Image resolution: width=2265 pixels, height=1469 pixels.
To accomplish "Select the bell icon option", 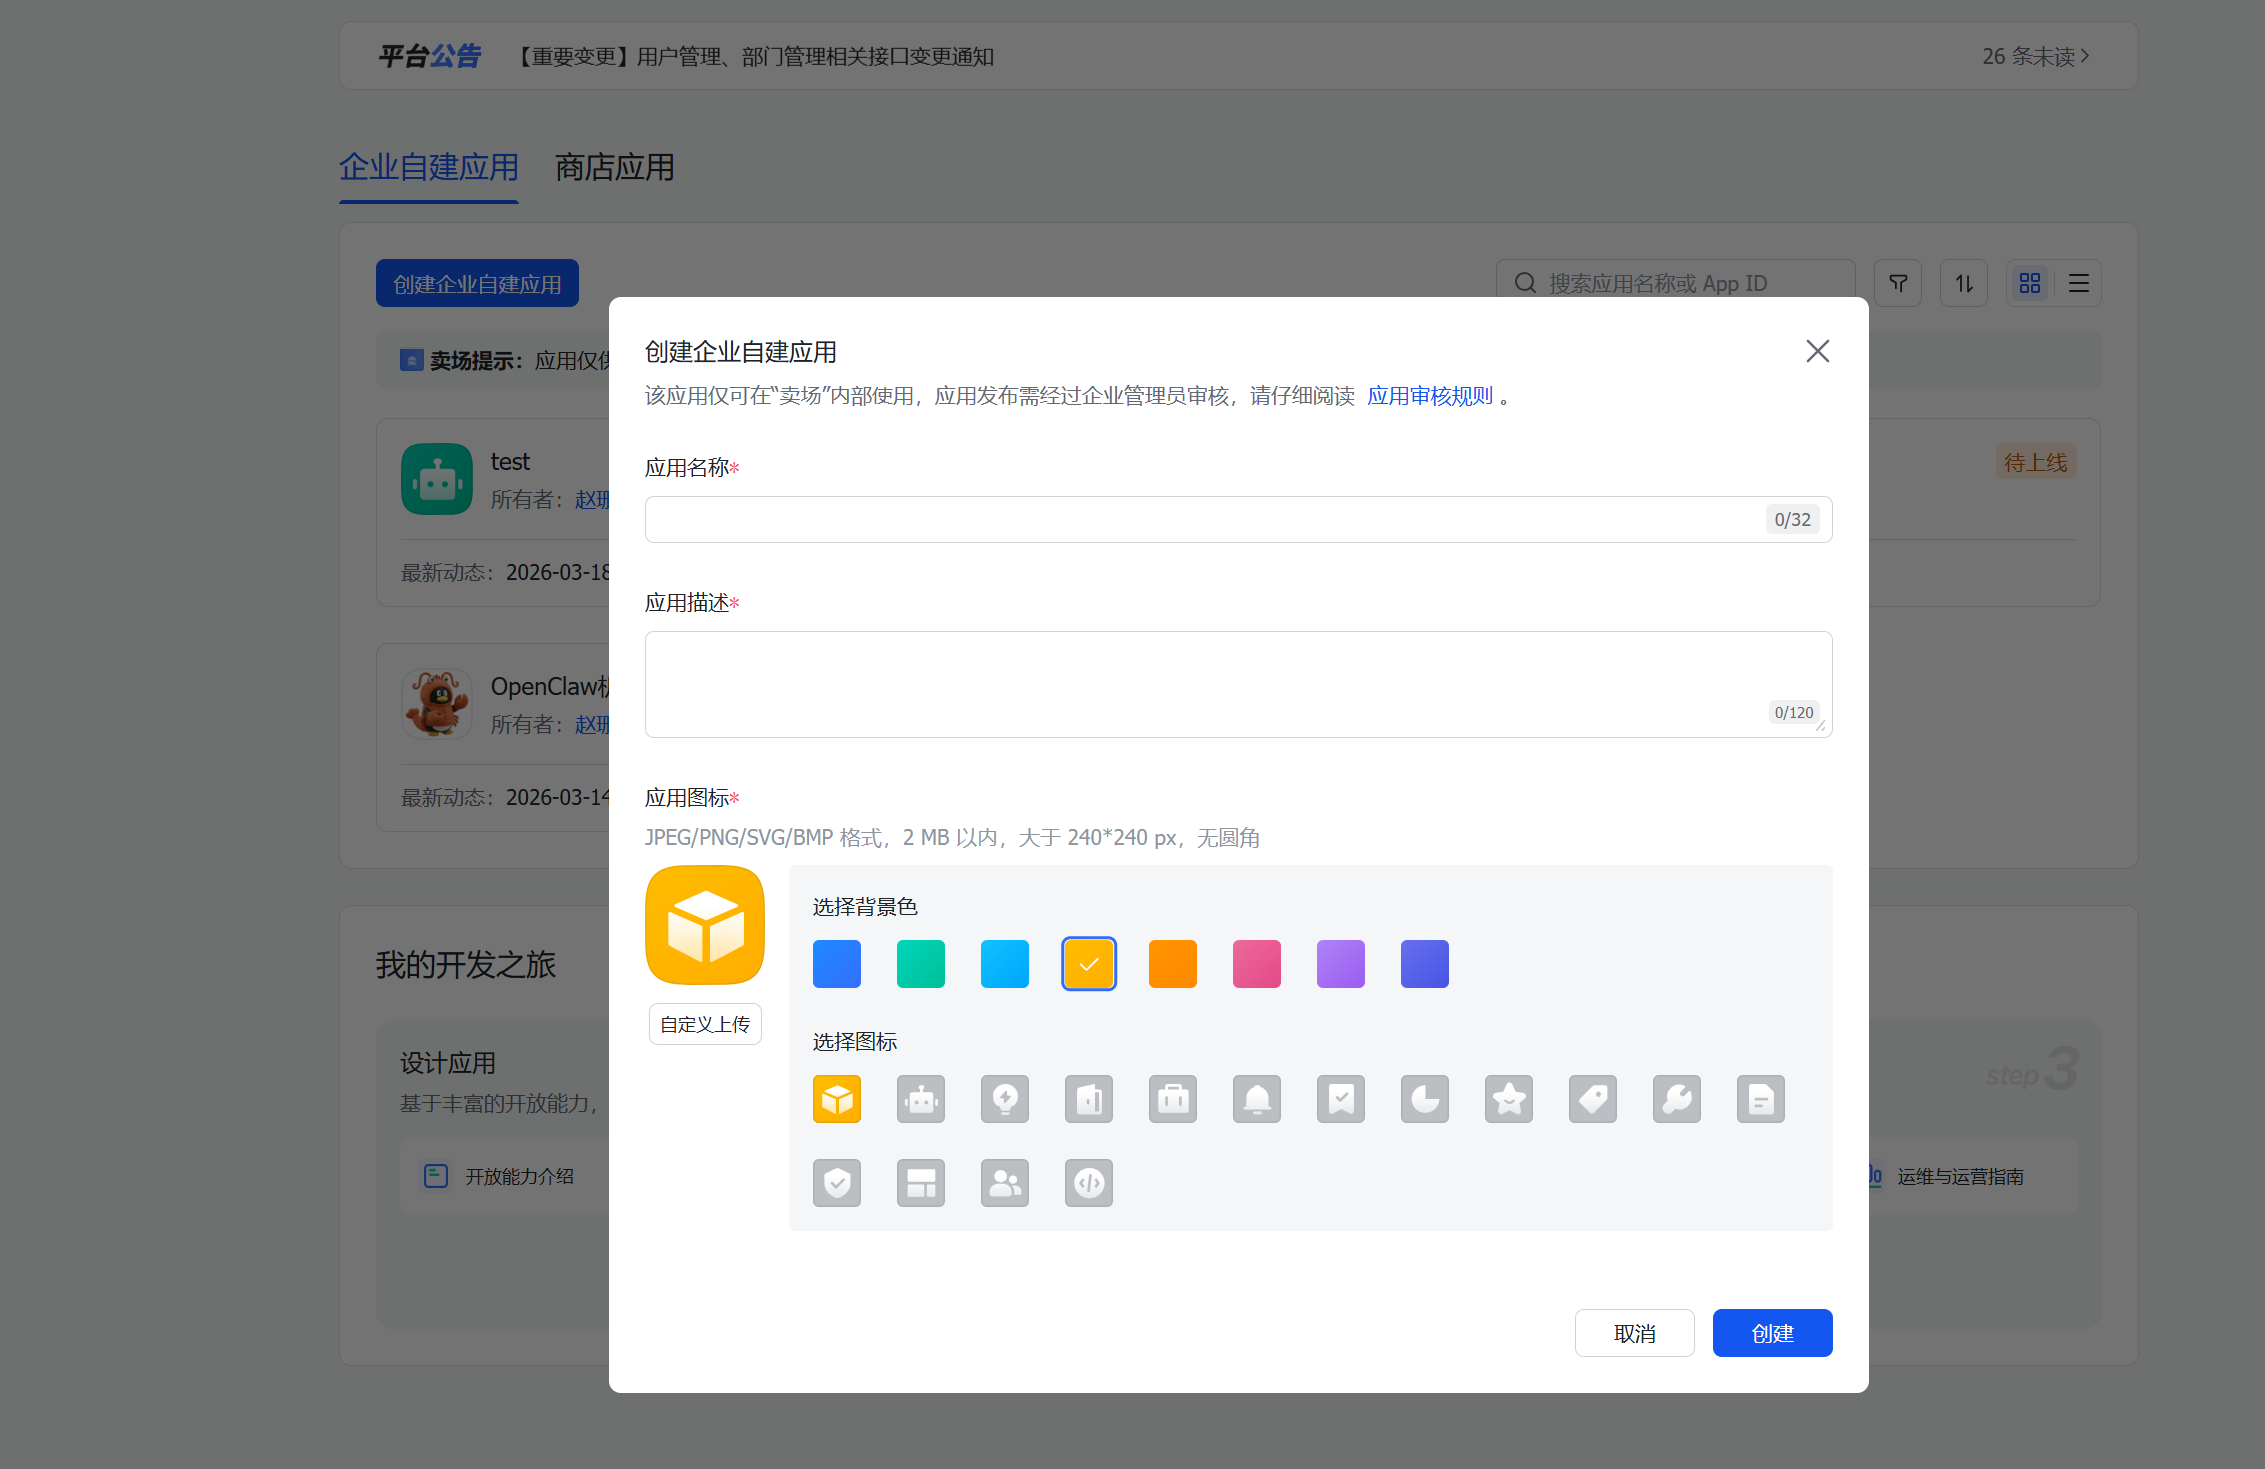I will point(1256,1100).
